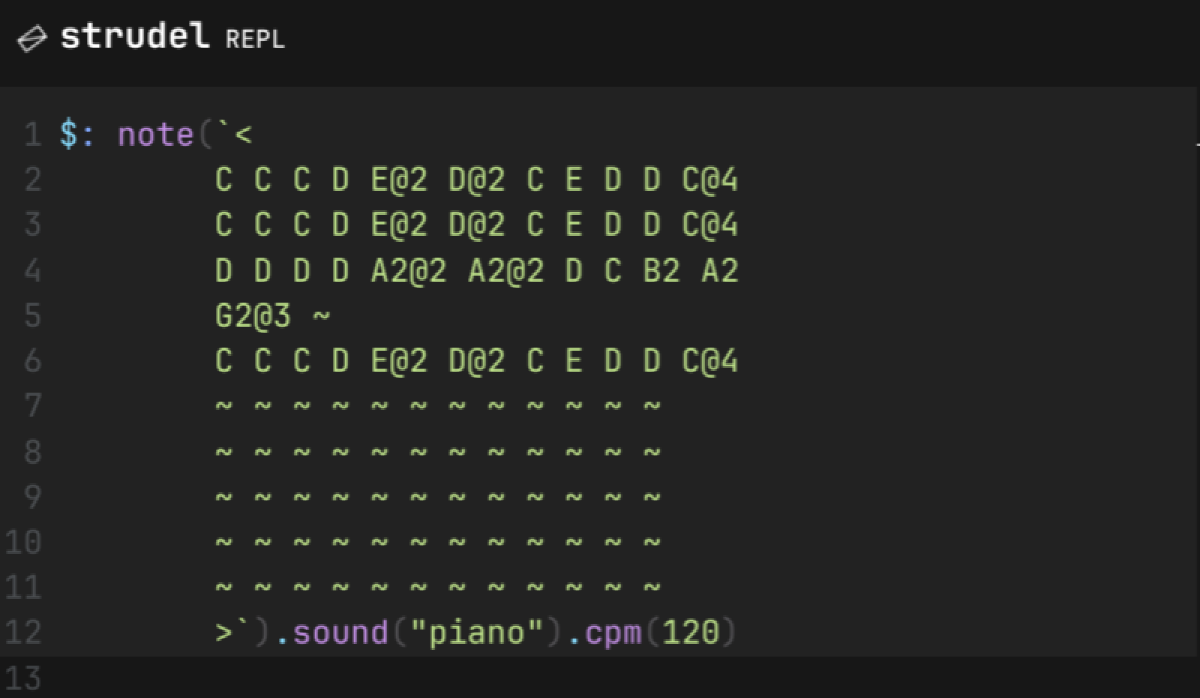Click line number 1 in gutter

coord(33,135)
